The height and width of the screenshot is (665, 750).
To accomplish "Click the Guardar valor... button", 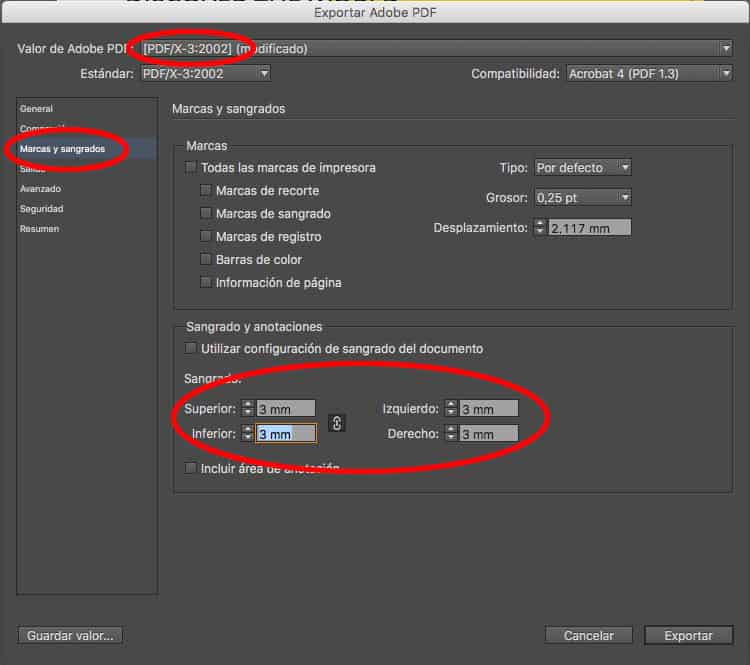I will tap(70, 635).
